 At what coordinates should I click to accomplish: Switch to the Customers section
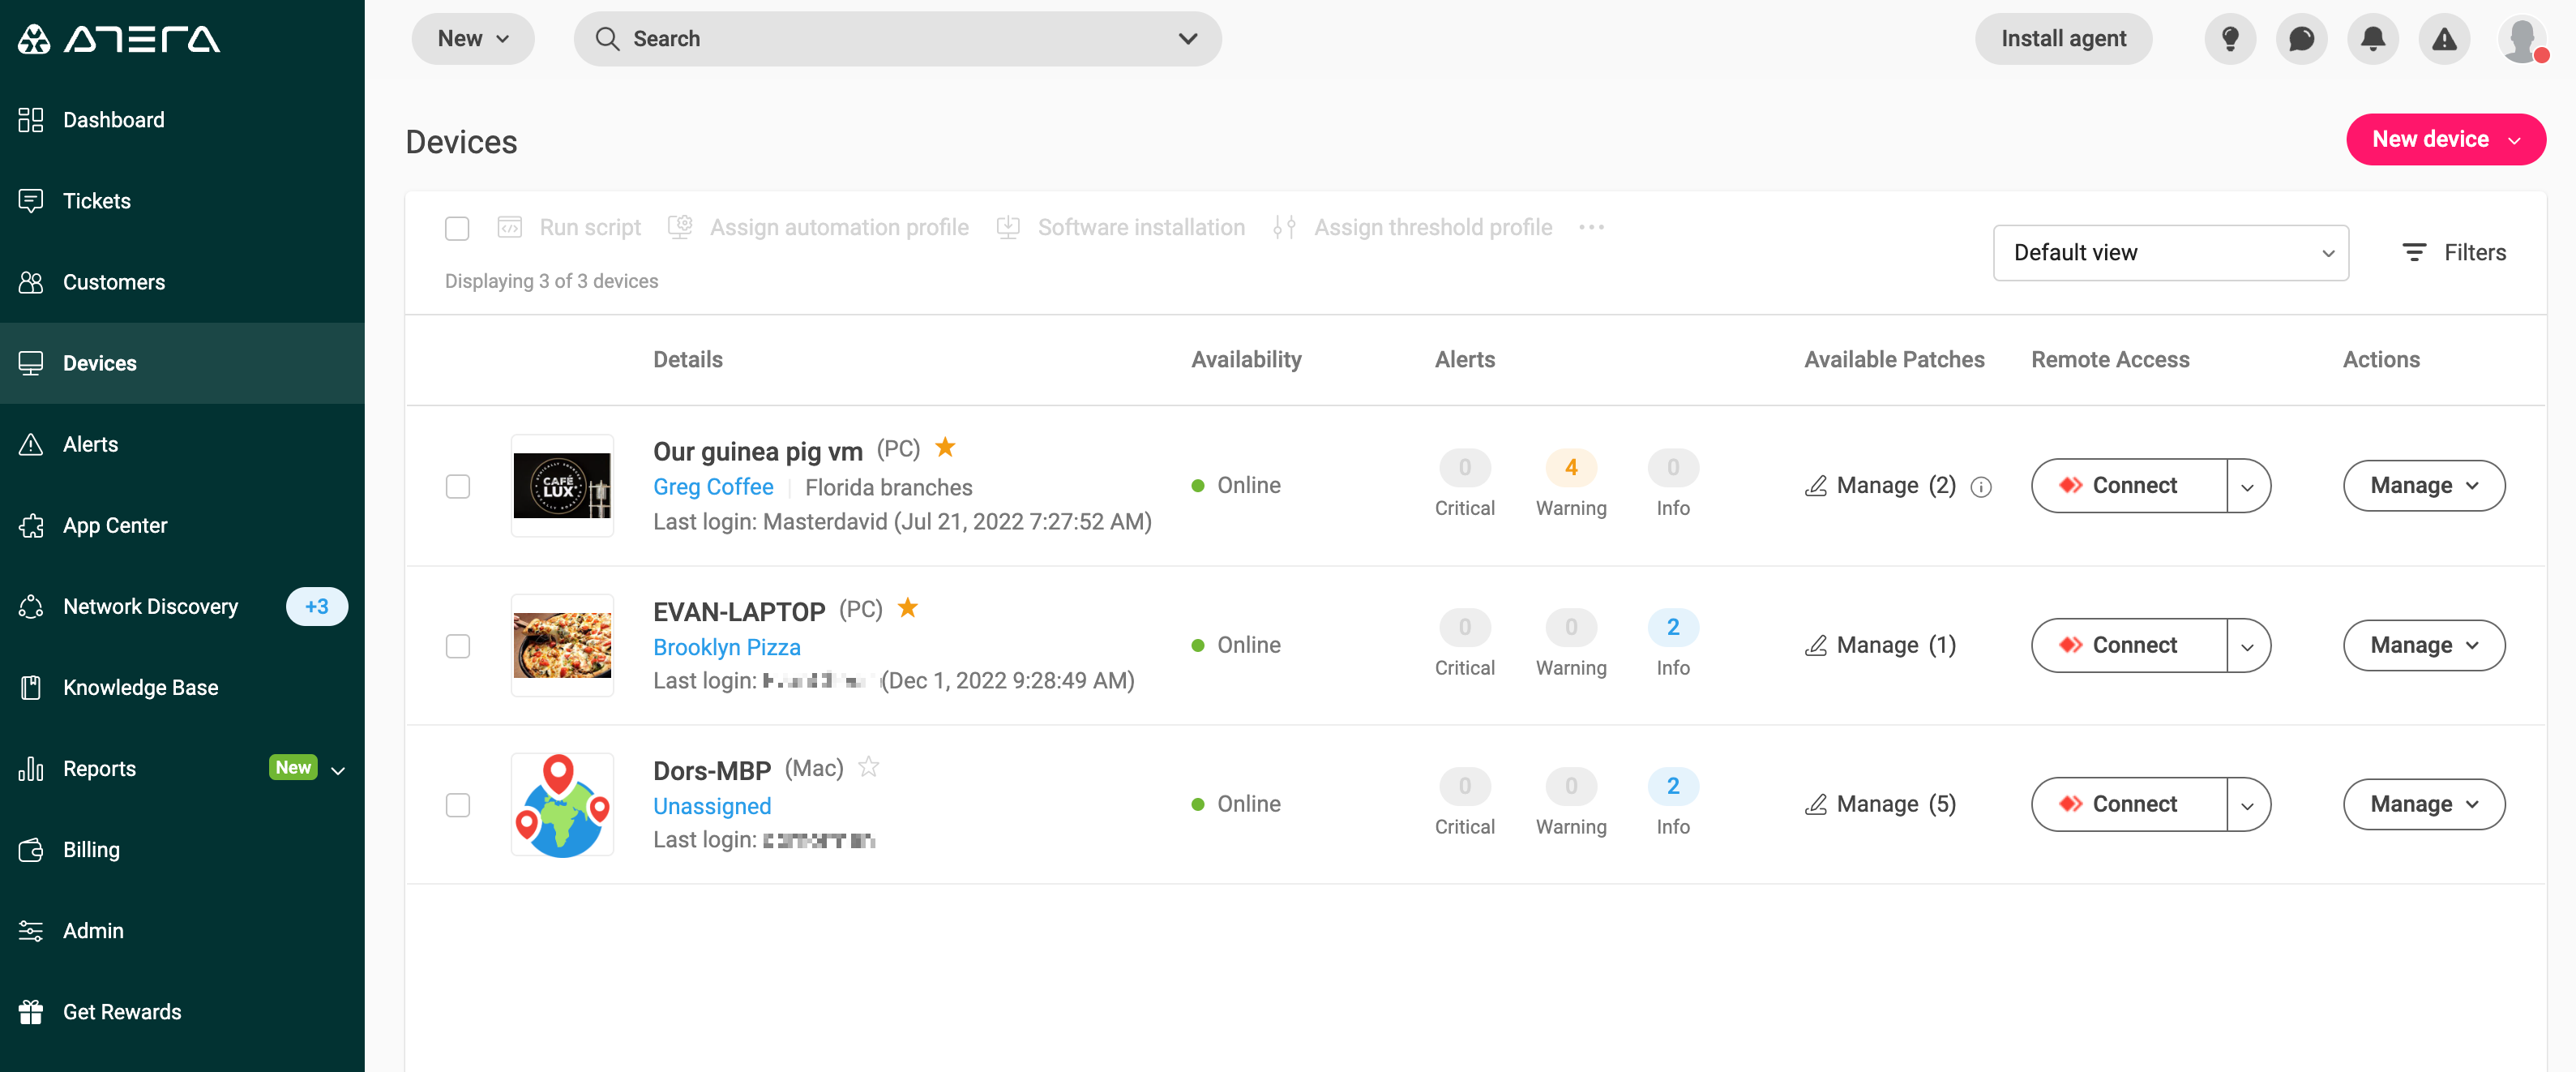(113, 282)
